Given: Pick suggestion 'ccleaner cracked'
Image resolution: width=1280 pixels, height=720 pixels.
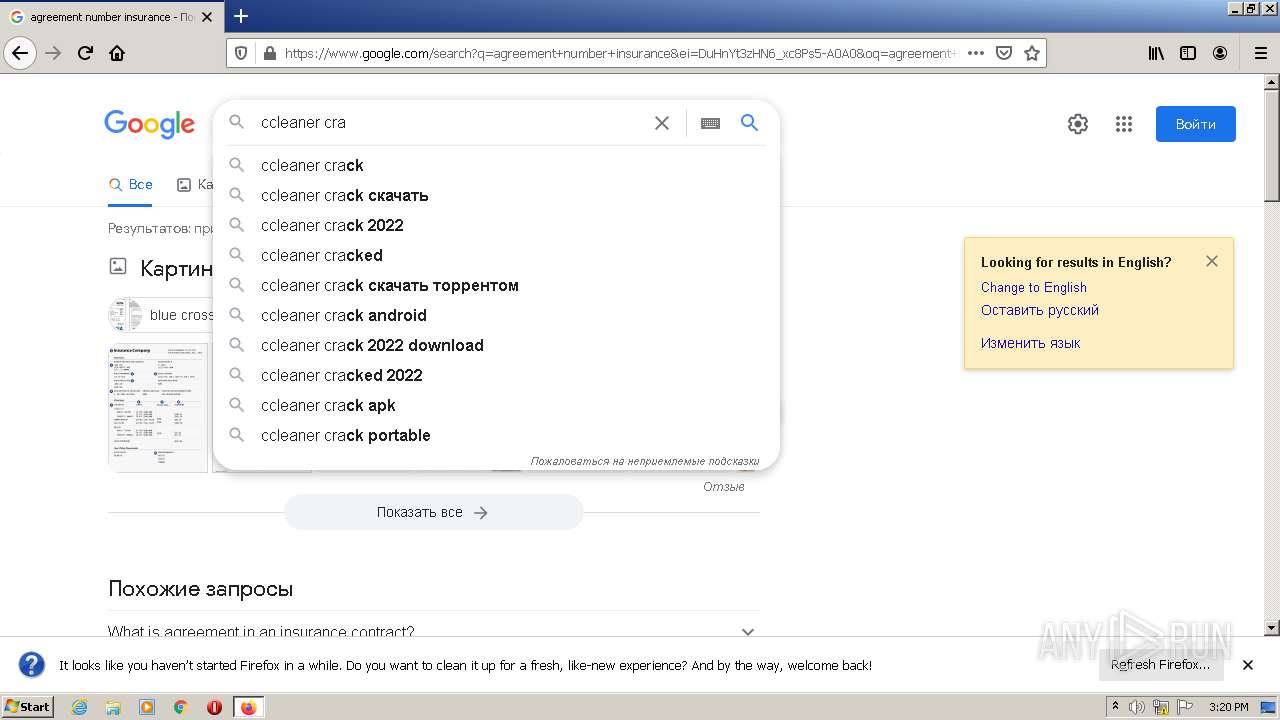Looking at the screenshot, I should pos(496,255).
